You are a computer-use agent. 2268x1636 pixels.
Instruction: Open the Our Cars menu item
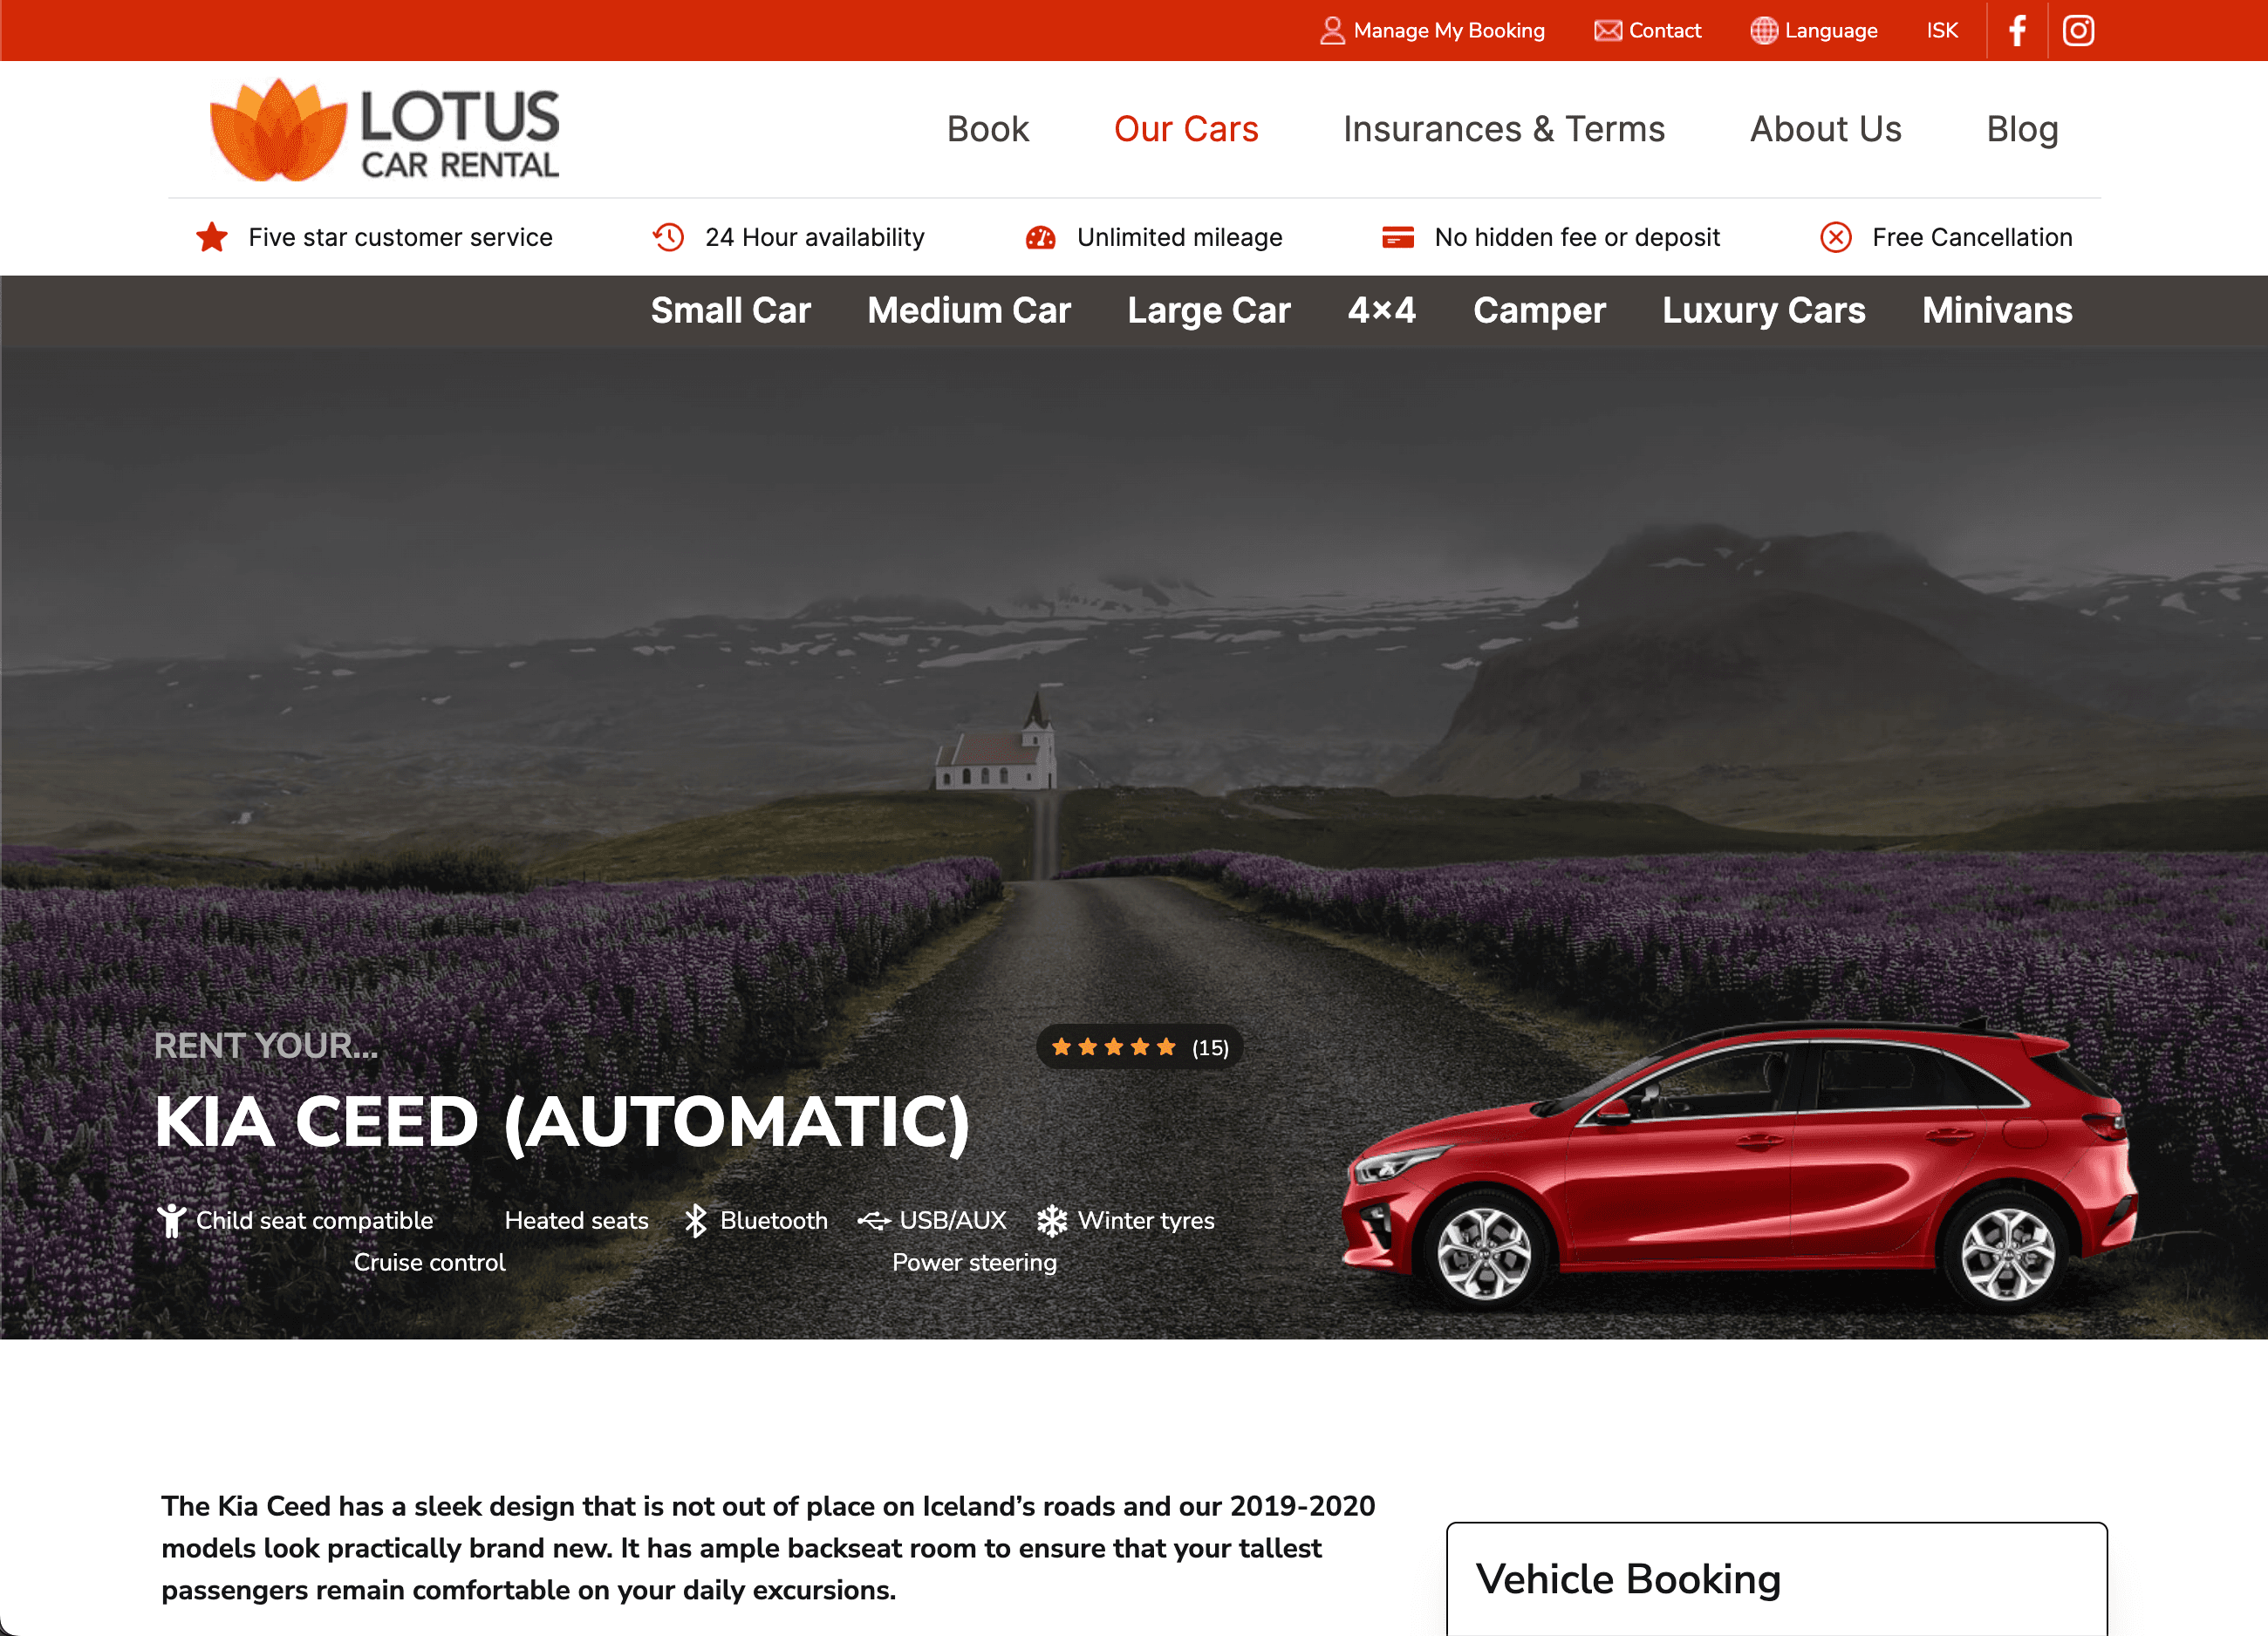tap(1186, 129)
